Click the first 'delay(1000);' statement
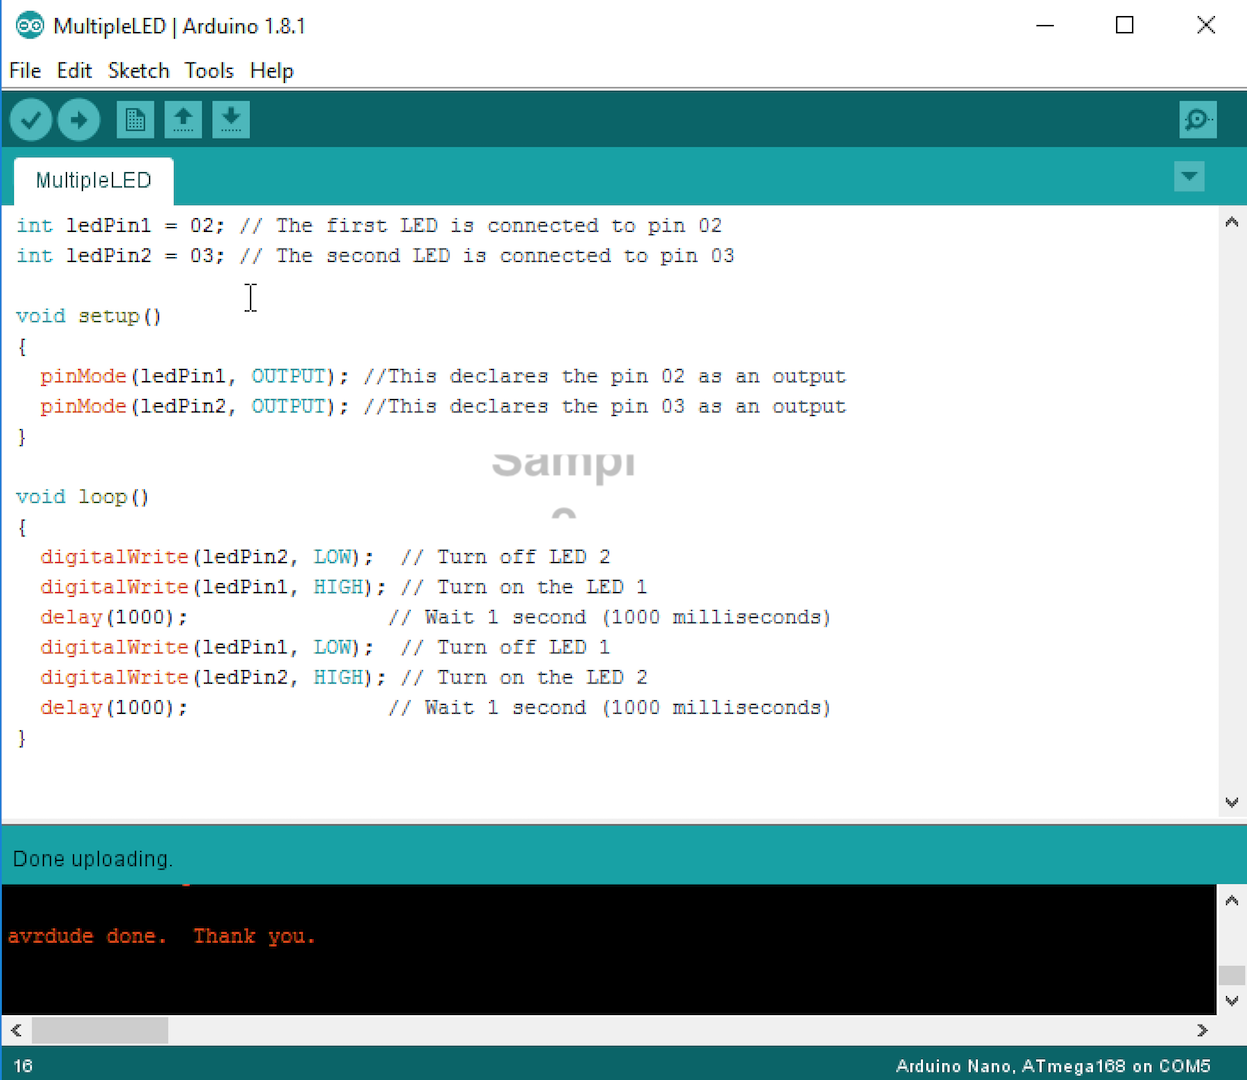The width and height of the screenshot is (1247, 1080). coord(114,617)
